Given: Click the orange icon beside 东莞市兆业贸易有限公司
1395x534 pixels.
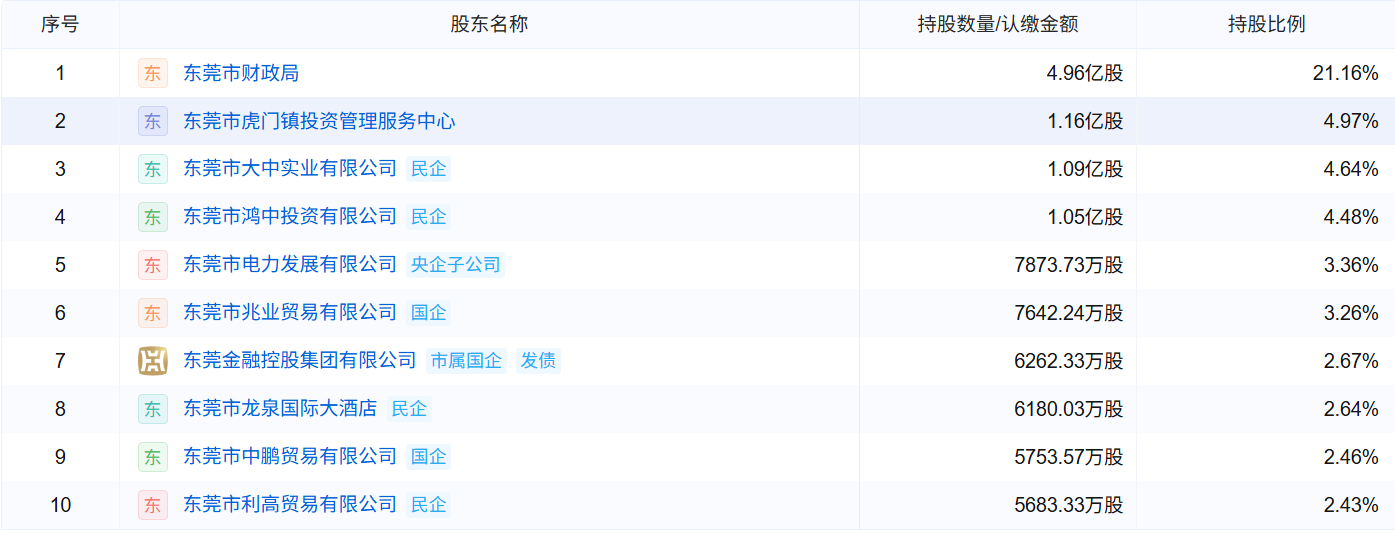Looking at the screenshot, I should click(153, 313).
